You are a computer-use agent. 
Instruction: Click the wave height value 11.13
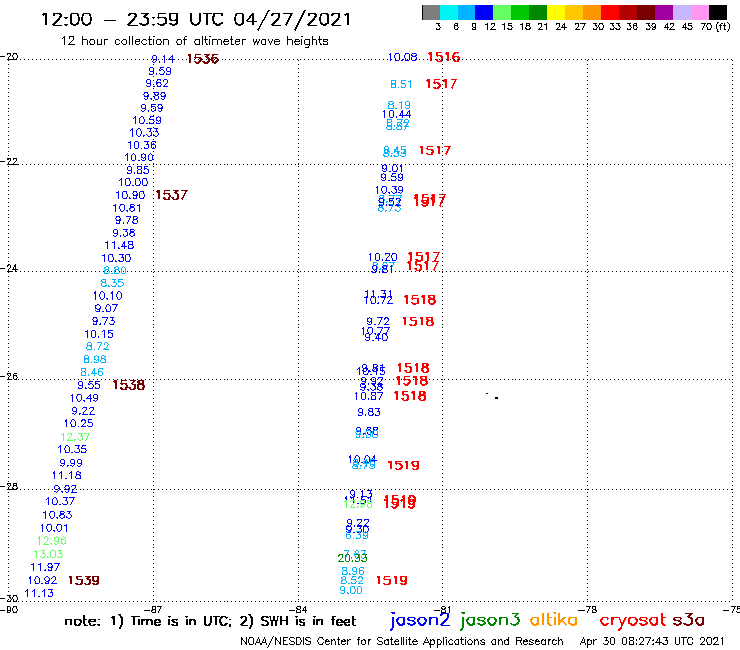pyautogui.click(x=39, y=593)
